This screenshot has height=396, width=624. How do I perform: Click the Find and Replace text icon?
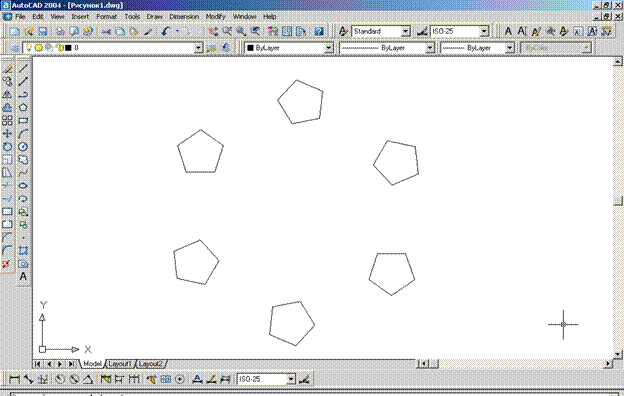pyautogui.click(x=550, y=31)
